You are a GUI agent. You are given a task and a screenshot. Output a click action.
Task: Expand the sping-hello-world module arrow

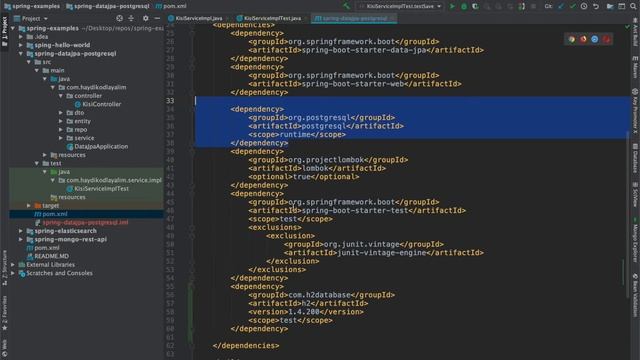point(21,45)
